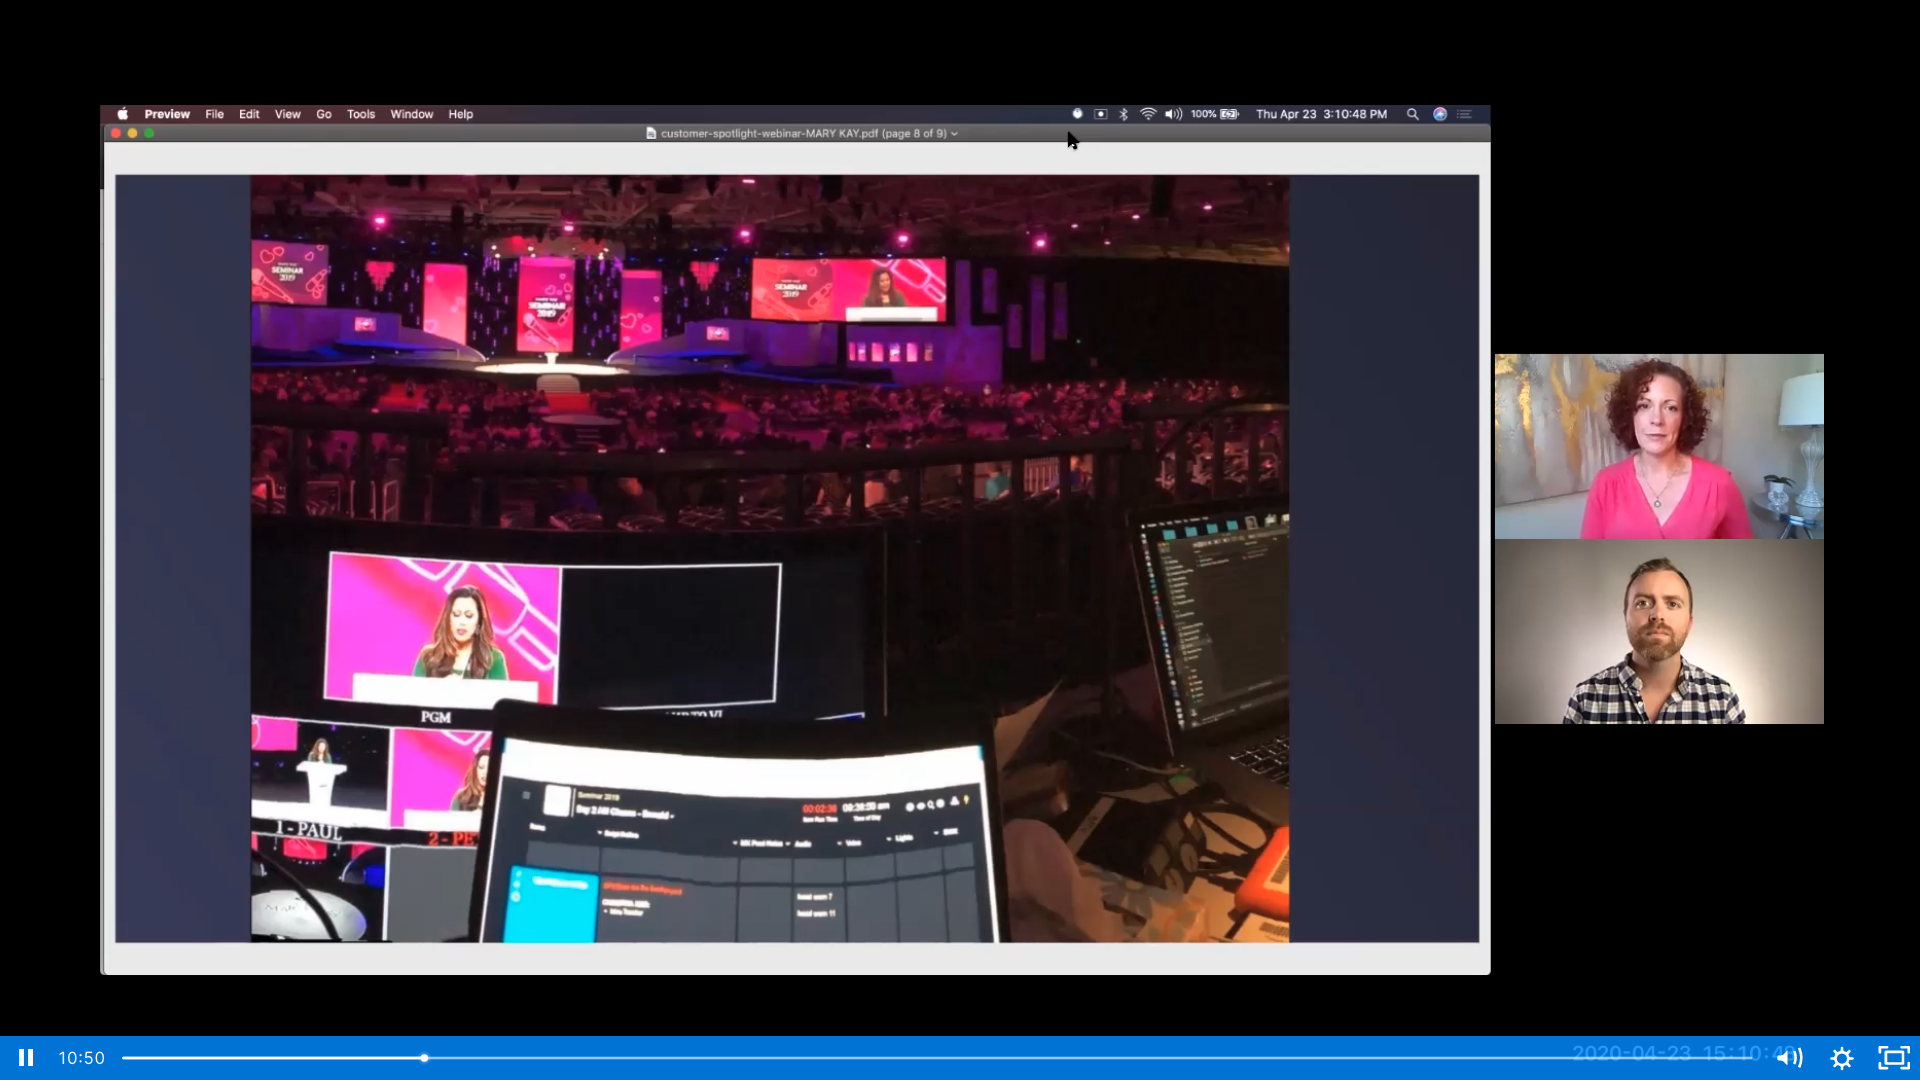Open the Window menu

coord(412,114)
